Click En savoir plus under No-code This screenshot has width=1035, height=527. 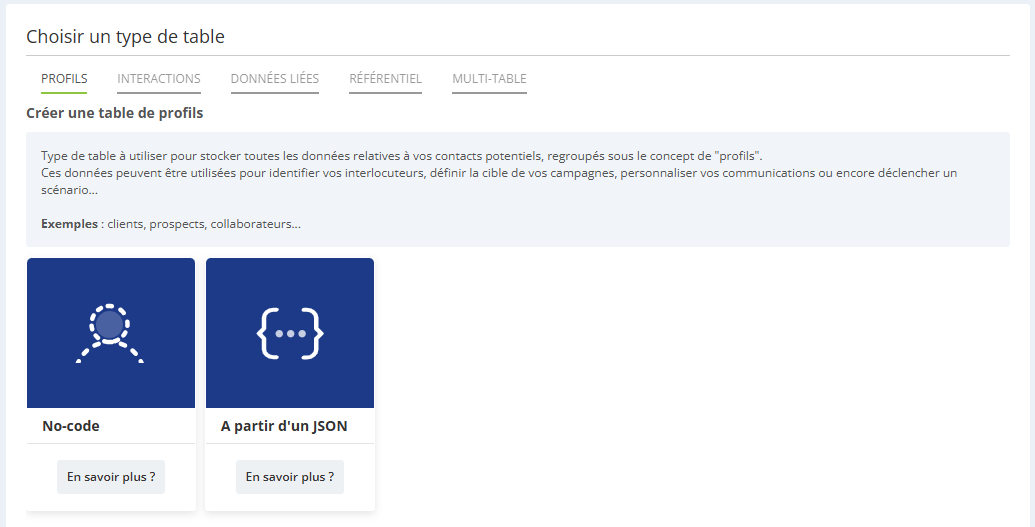click(111, 477)
